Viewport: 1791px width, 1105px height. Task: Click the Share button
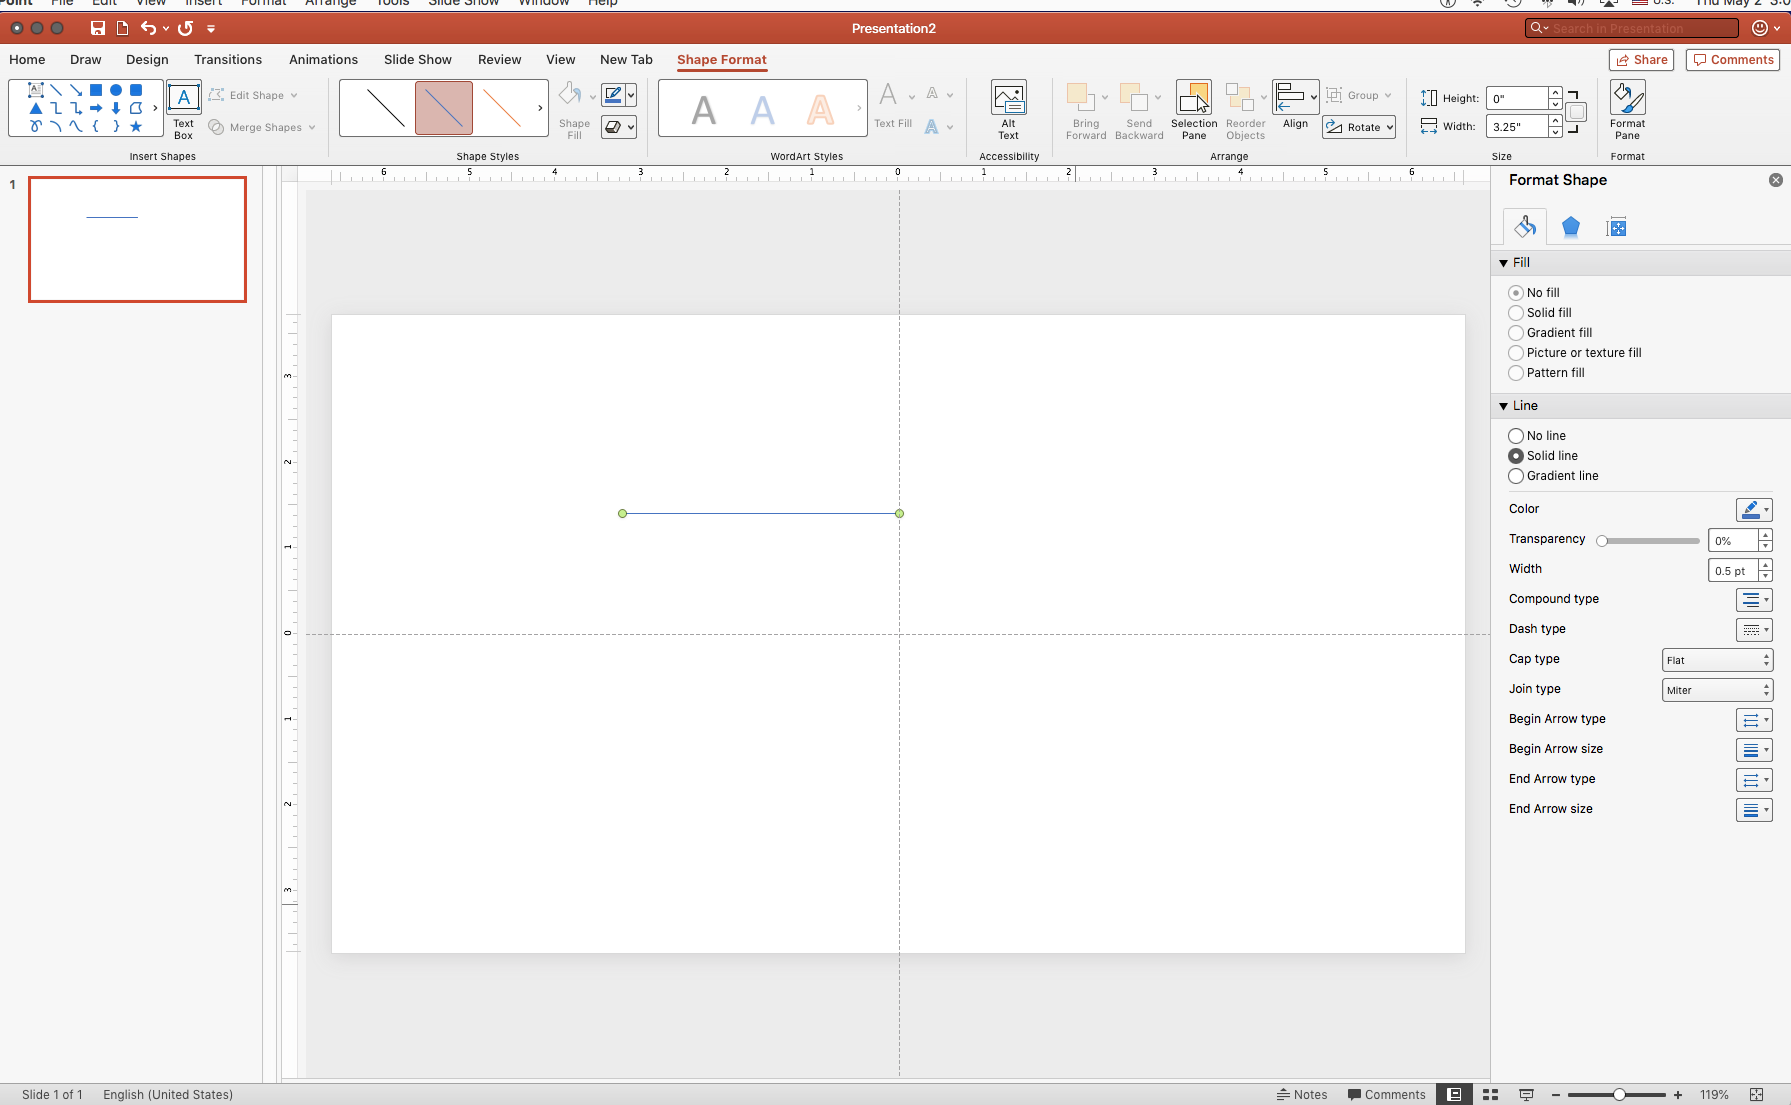point(1641,60)
